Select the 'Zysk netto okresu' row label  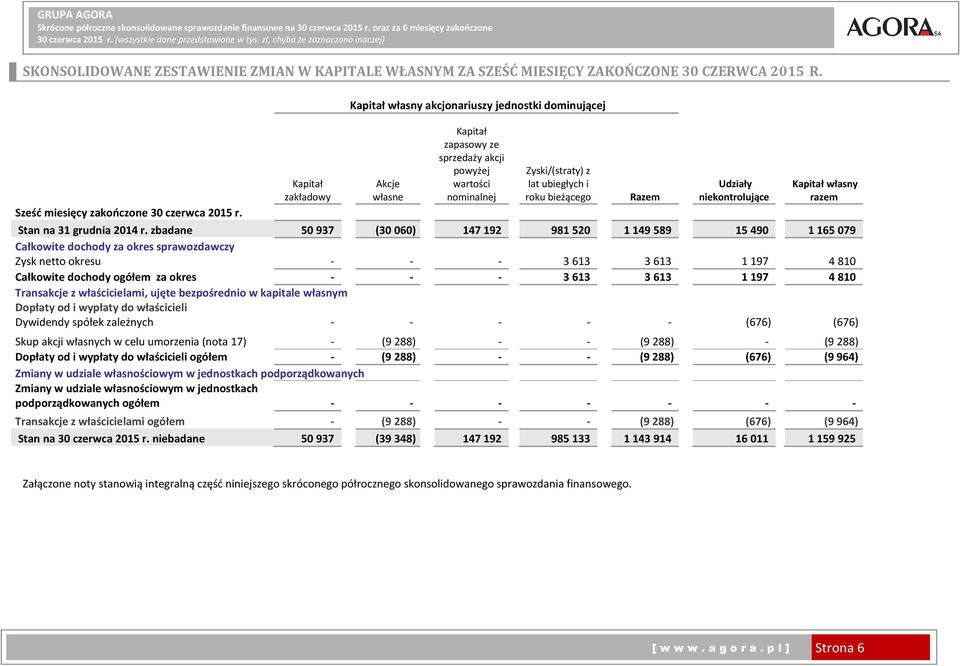pos(58,261)
